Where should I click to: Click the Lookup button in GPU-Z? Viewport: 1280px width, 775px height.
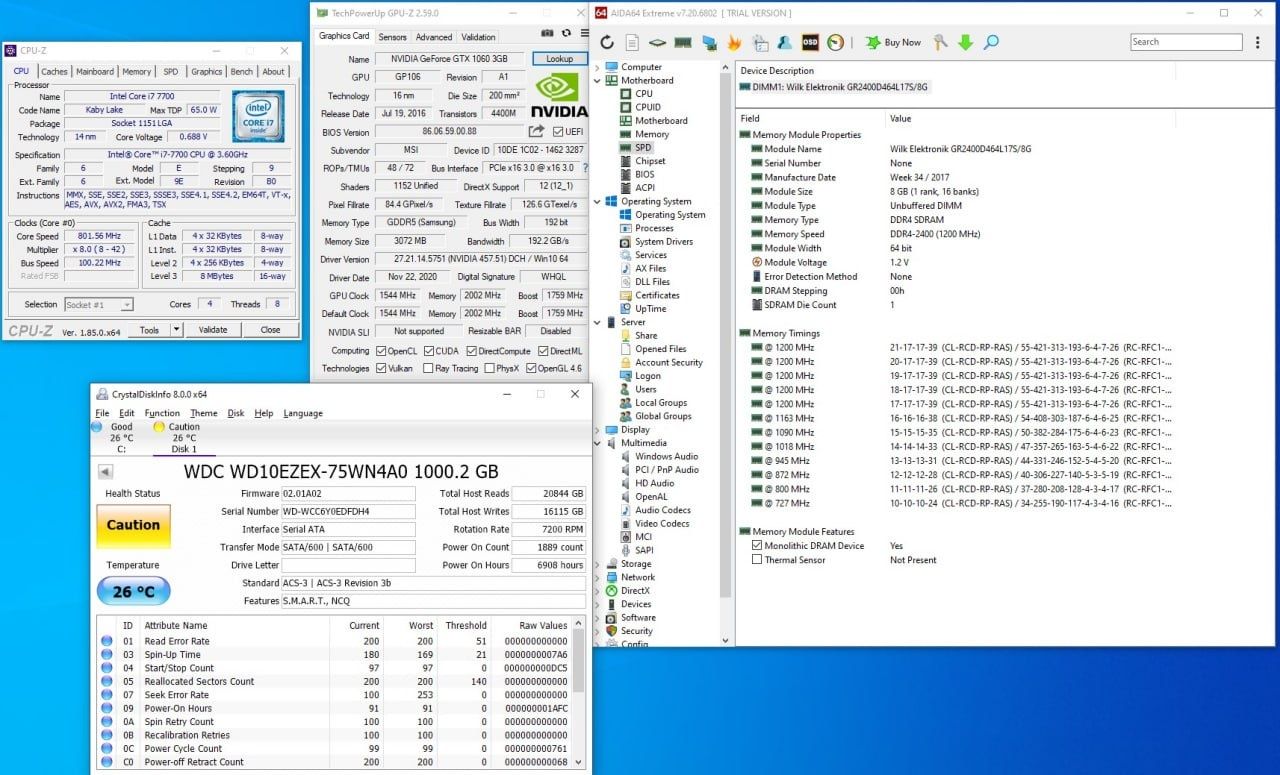tap(560, 59)
